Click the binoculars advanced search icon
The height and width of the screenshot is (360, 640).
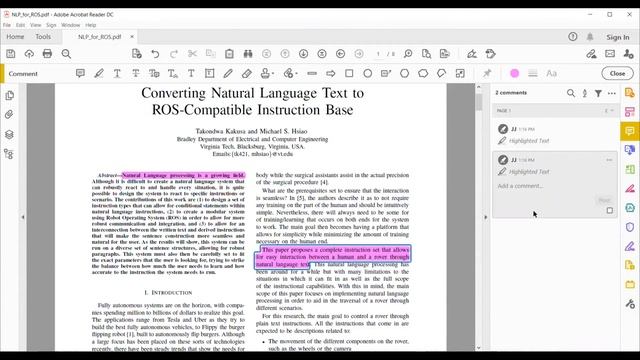pyautogui.click(x=248, y=54)
